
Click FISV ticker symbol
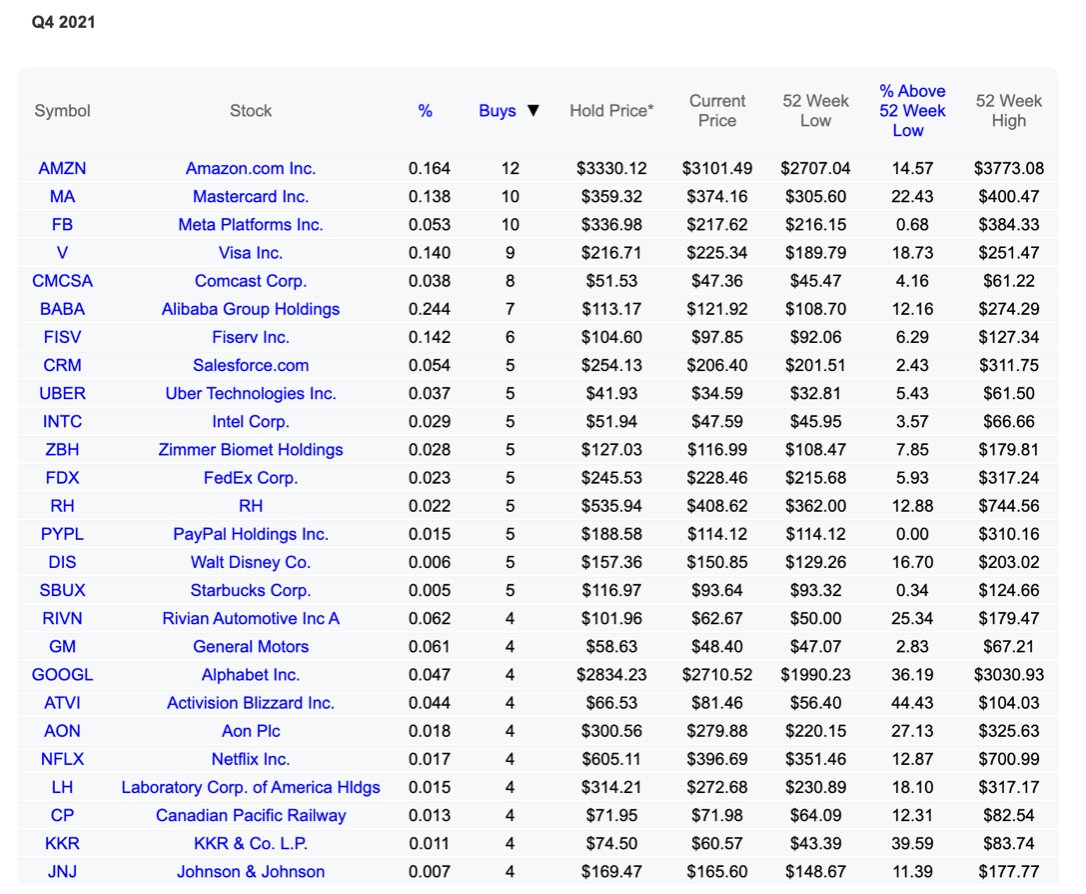(x=62, y=337)
